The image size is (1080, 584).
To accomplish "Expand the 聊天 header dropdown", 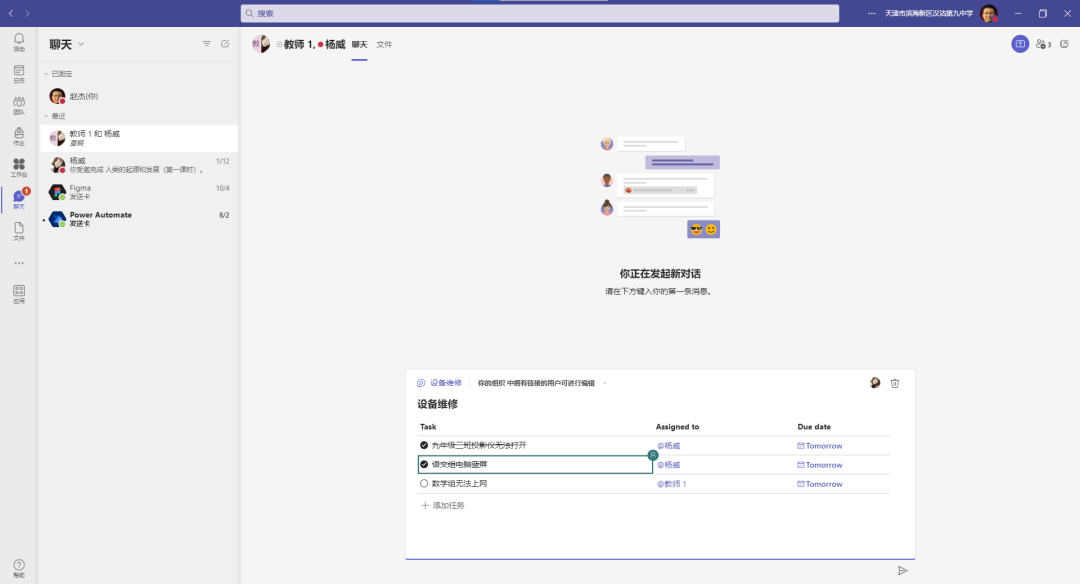I will pos(79,43).
